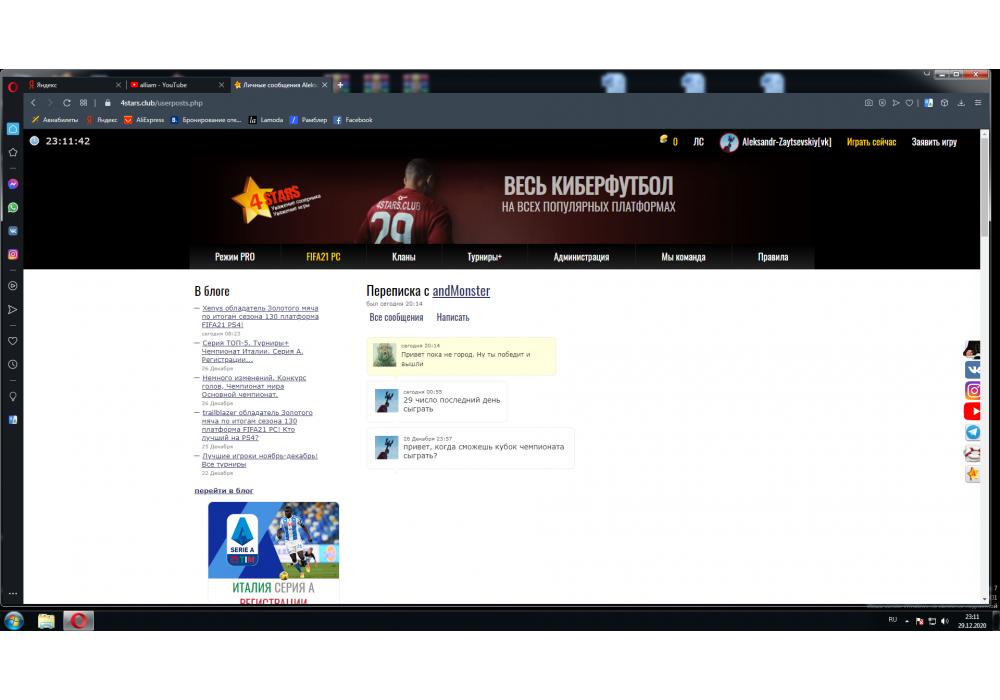Open the Opera downloads icon
The image size is (1000, 700).
(961, 103)
